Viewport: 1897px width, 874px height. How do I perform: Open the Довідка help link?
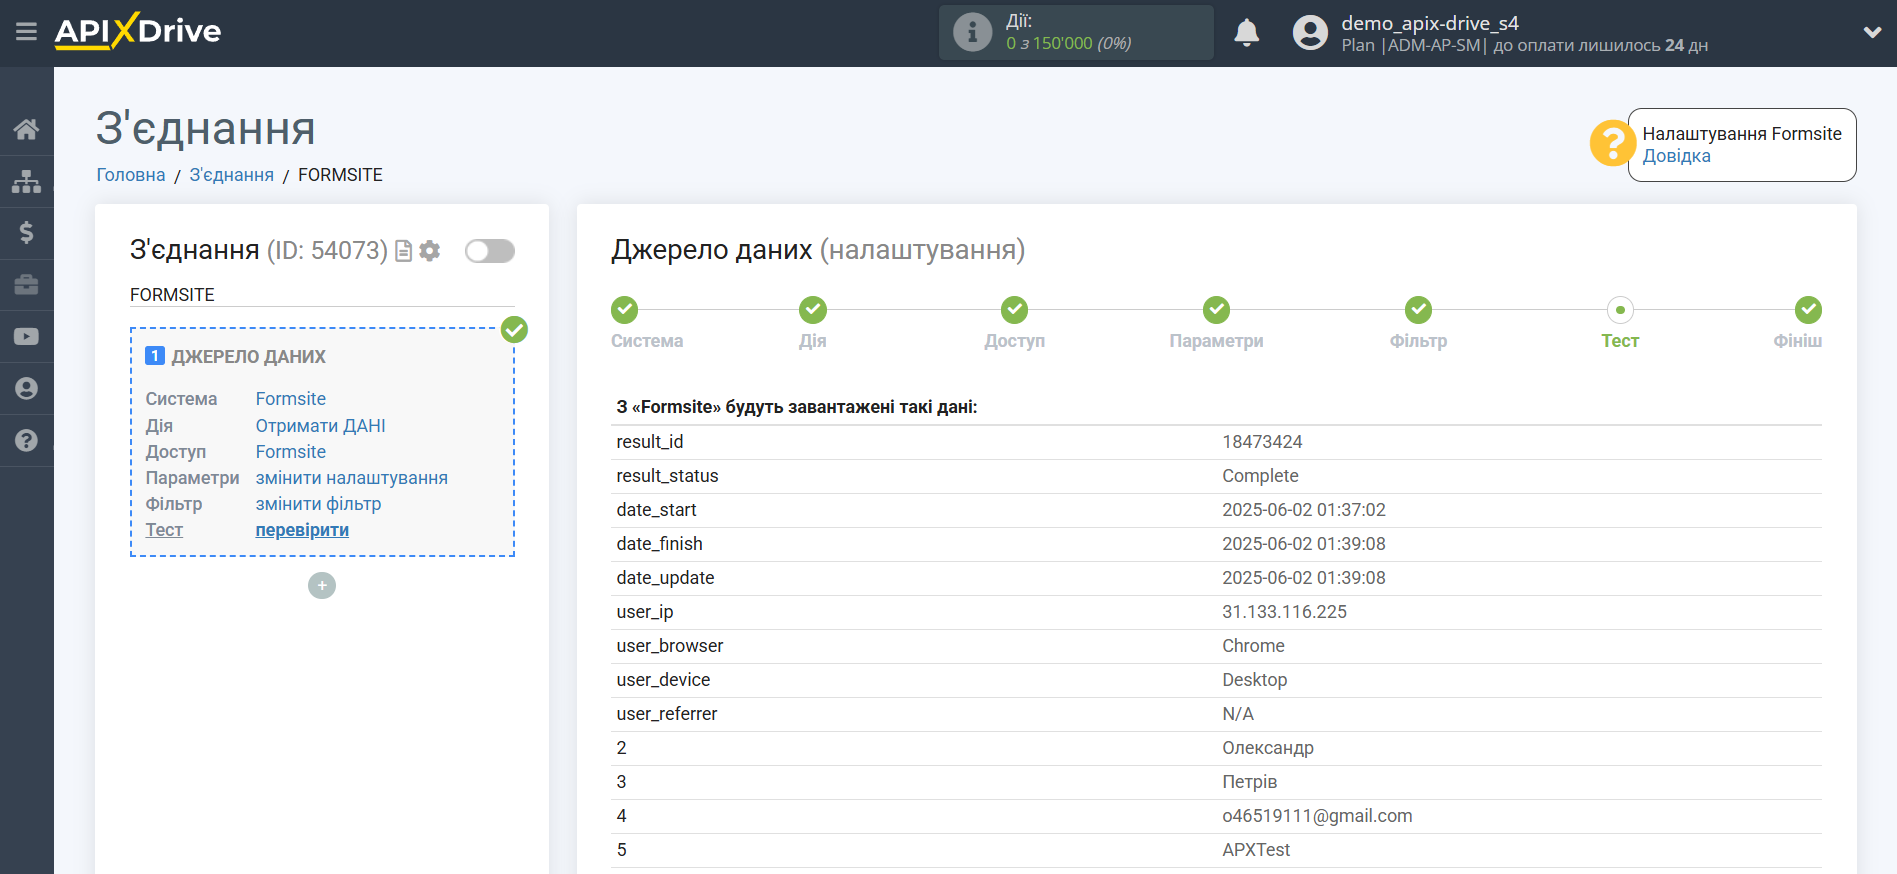click(x=1676, y=156)
